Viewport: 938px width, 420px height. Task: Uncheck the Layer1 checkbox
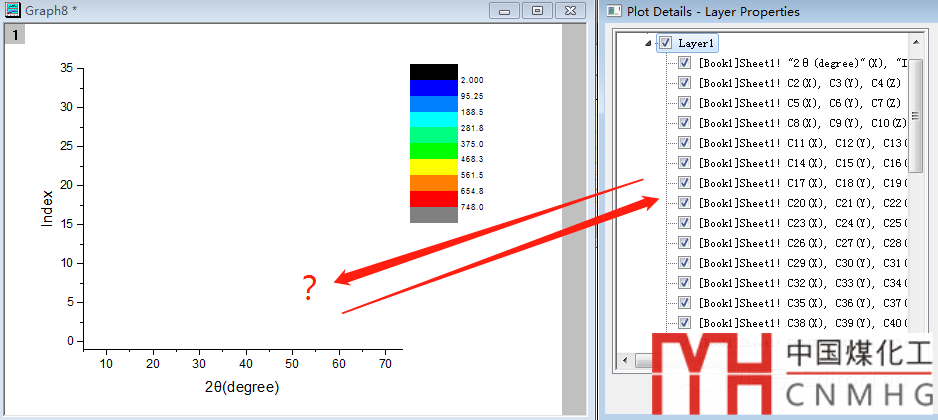pyautogui.click(x=665, y=43)
